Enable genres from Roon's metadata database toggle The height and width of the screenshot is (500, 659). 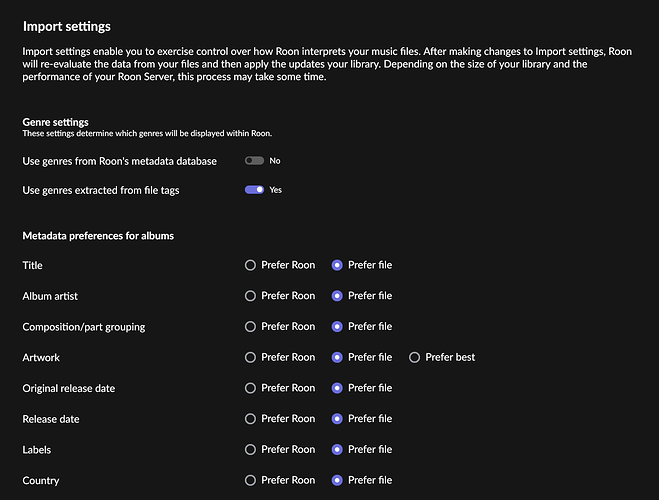click(254, 161)
